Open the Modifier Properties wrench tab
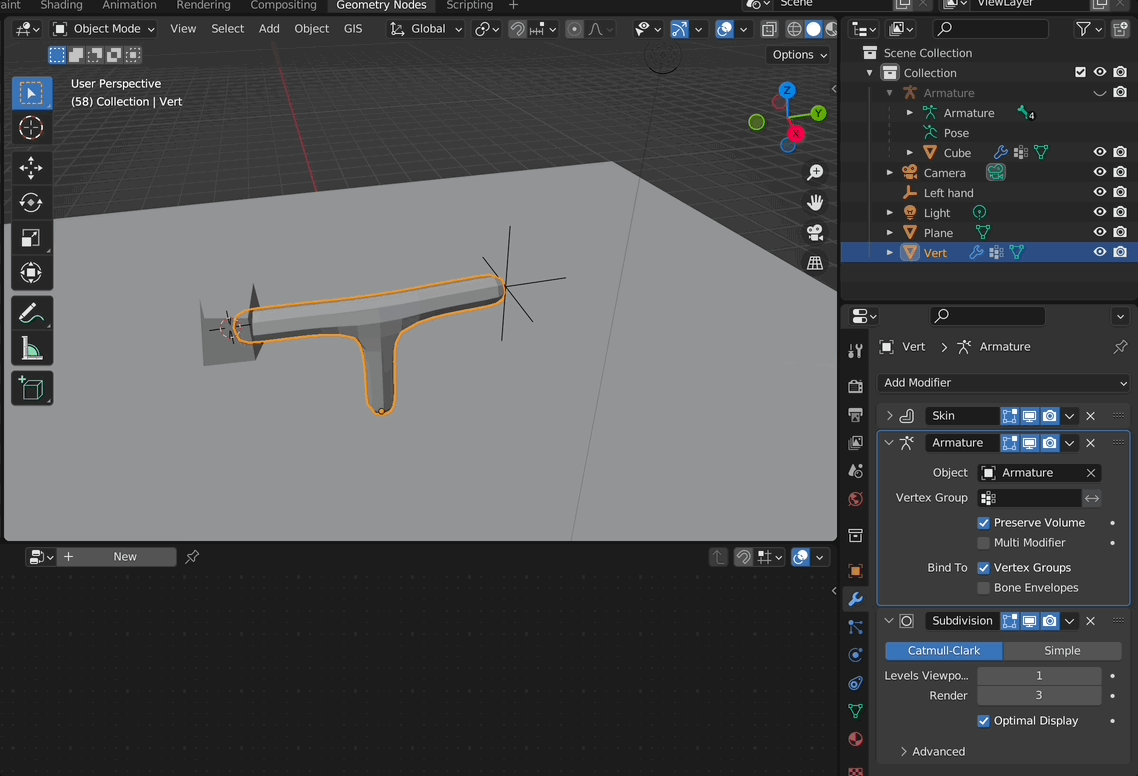The image size is (1138, 776). [855, 599]
